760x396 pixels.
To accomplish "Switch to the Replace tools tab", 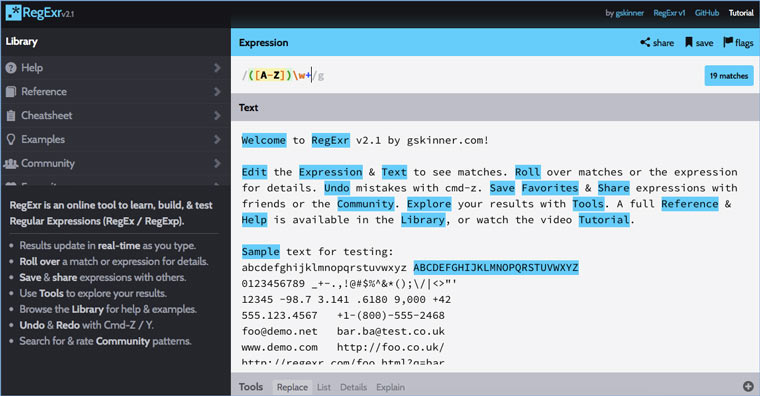I will pyautogui.click(x=292, y=387).
